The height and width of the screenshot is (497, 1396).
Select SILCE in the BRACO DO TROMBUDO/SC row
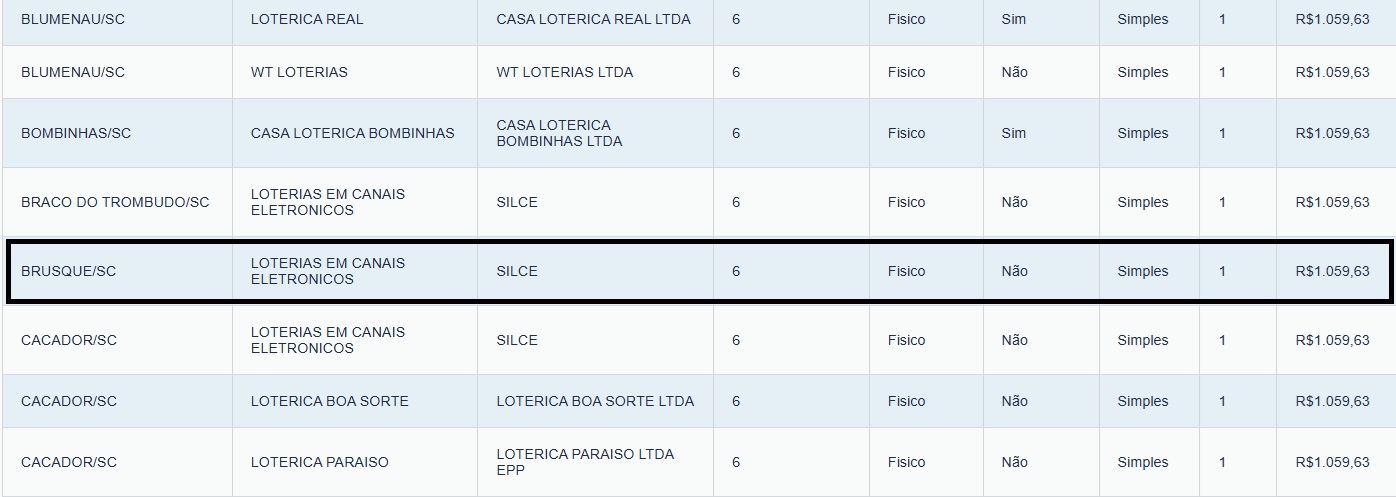[517, 202]
